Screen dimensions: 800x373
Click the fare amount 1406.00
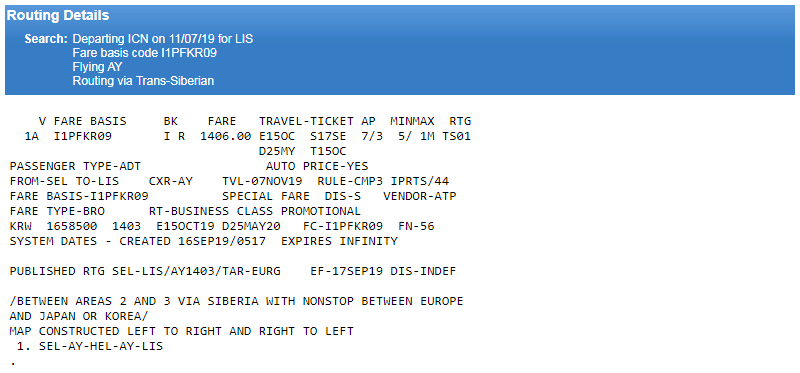pos(226,136)
